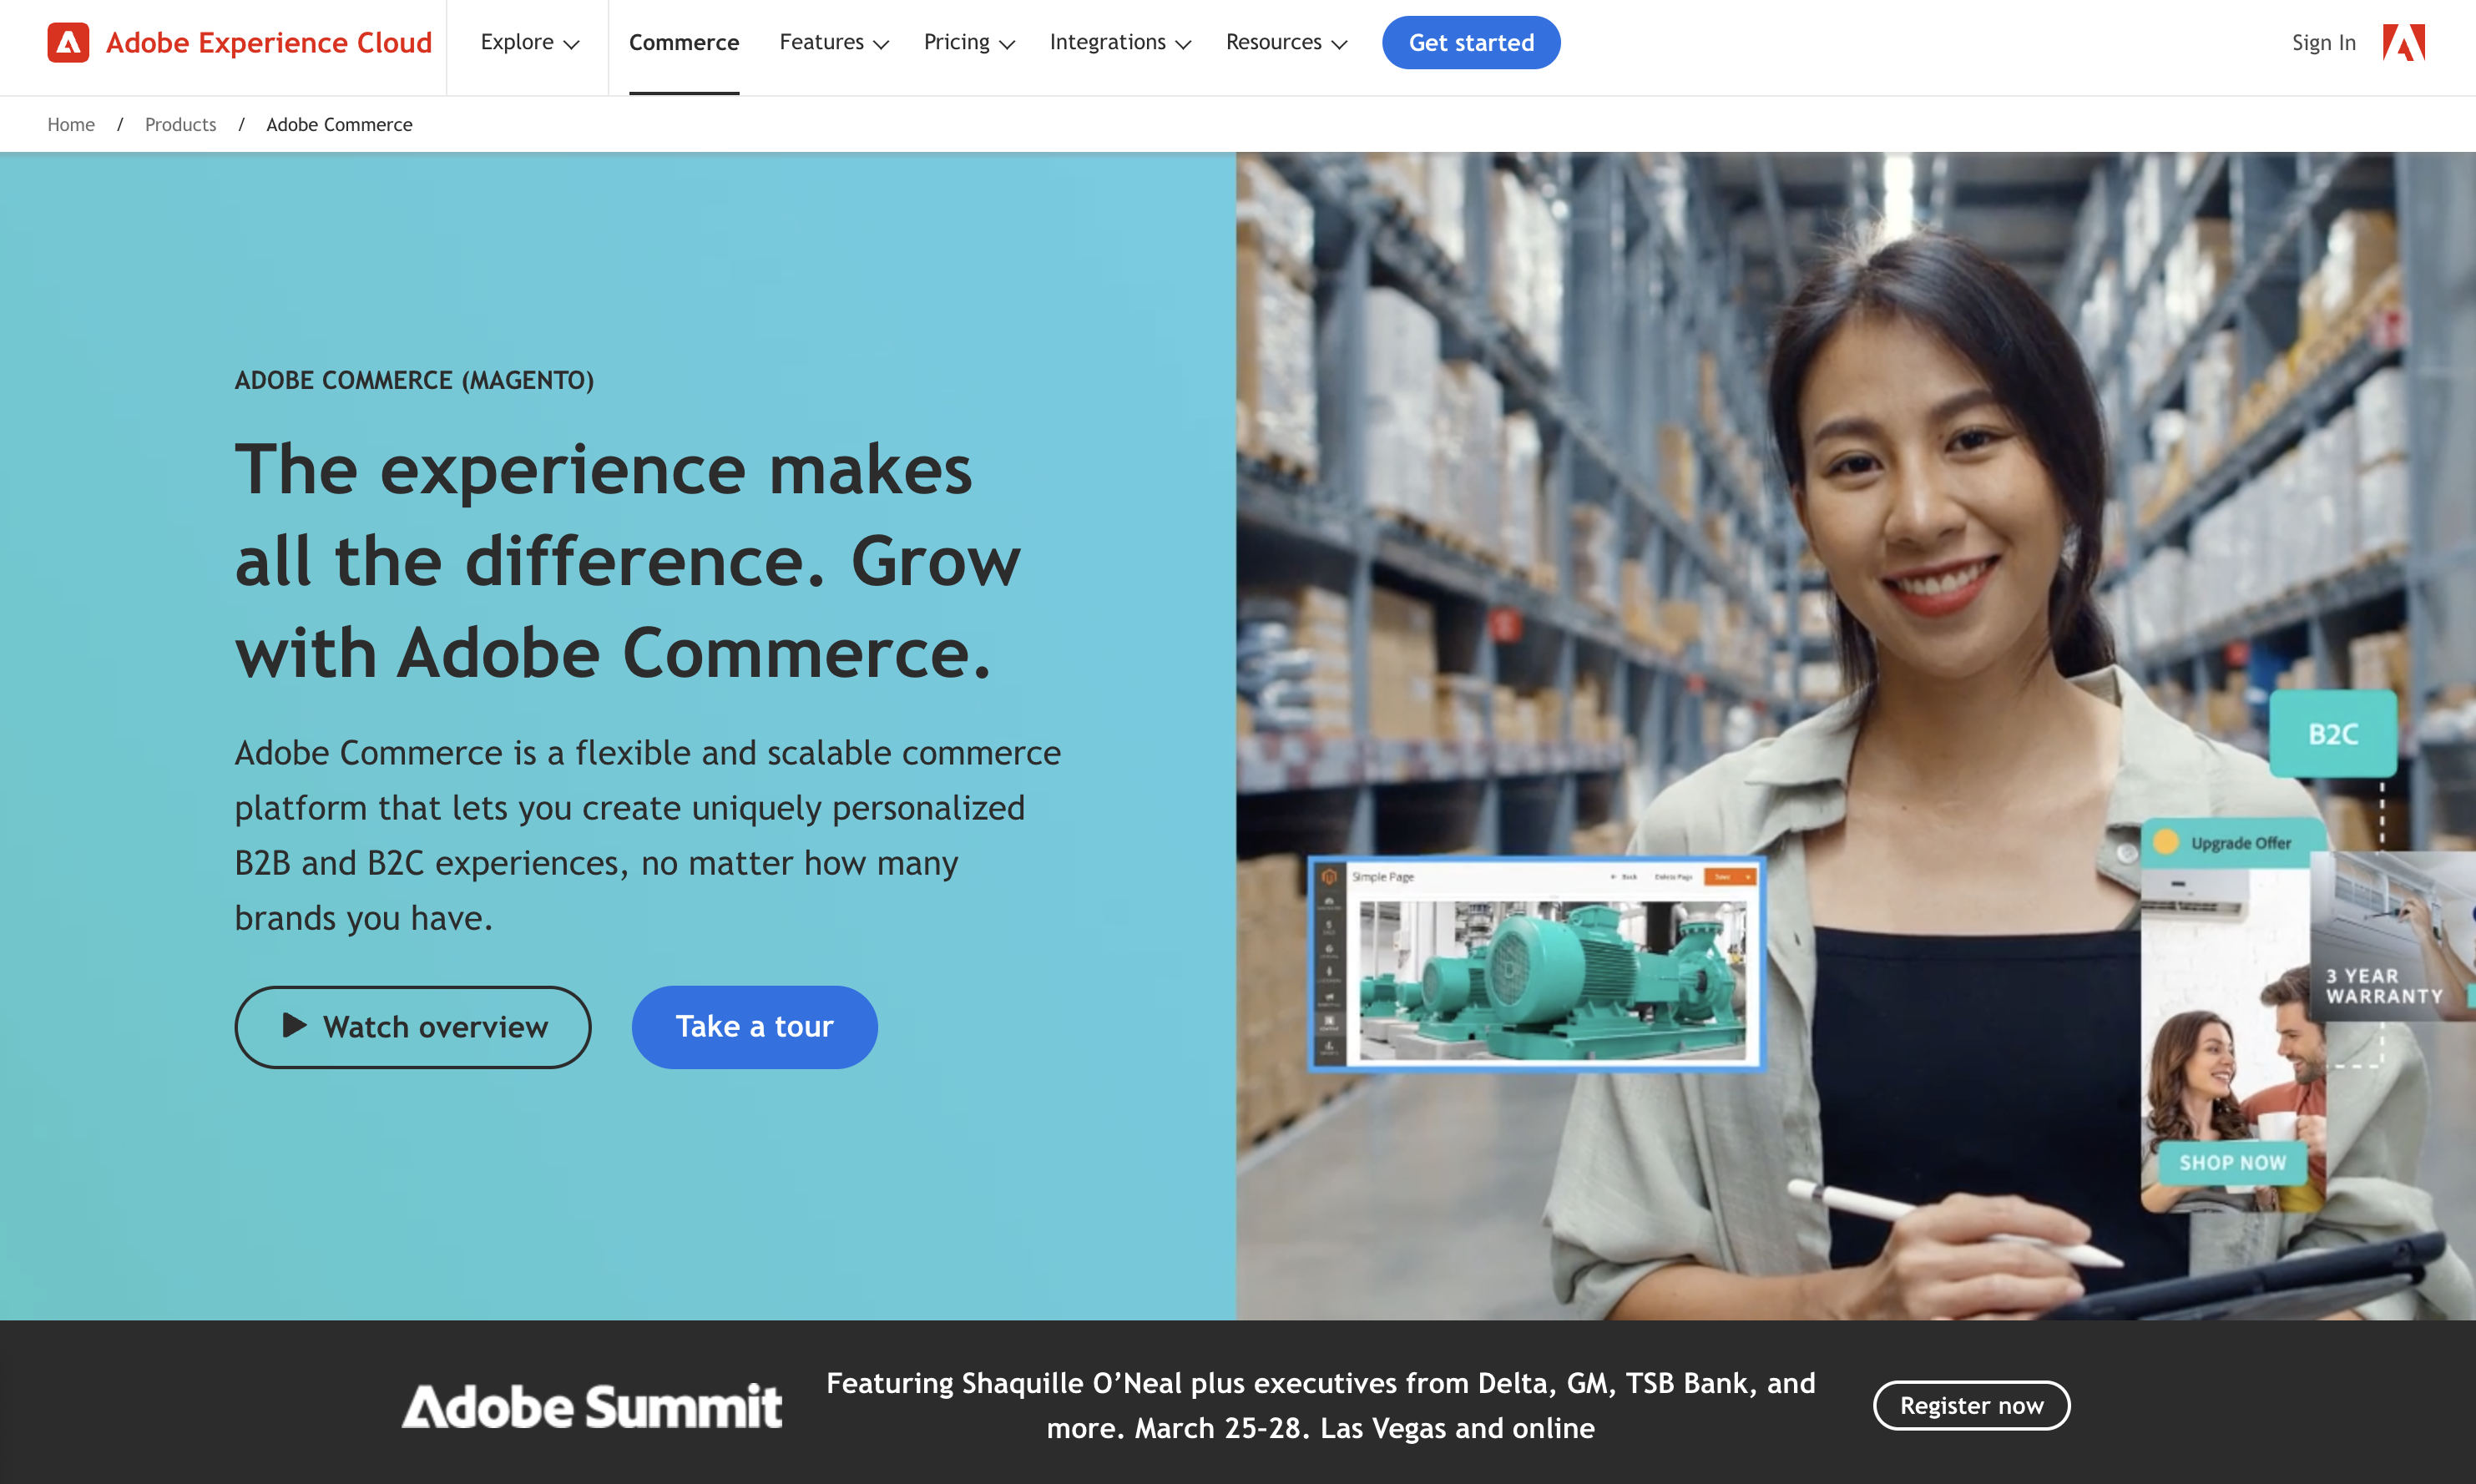Click the Get started button
This screenshot has width=2476, height=1484.
coord(1471,43)
